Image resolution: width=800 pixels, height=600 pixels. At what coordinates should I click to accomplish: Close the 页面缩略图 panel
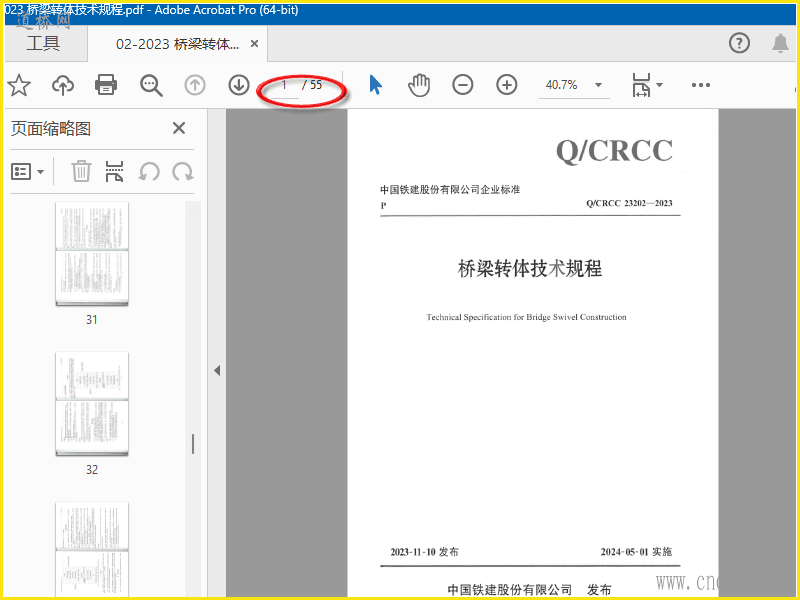[179, 128]
